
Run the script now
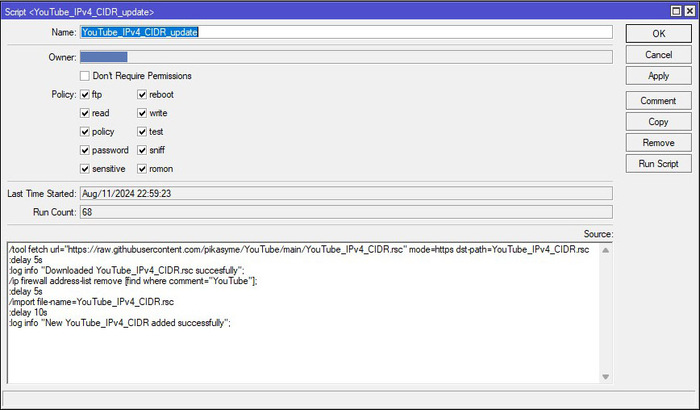[x=658, y=163]
